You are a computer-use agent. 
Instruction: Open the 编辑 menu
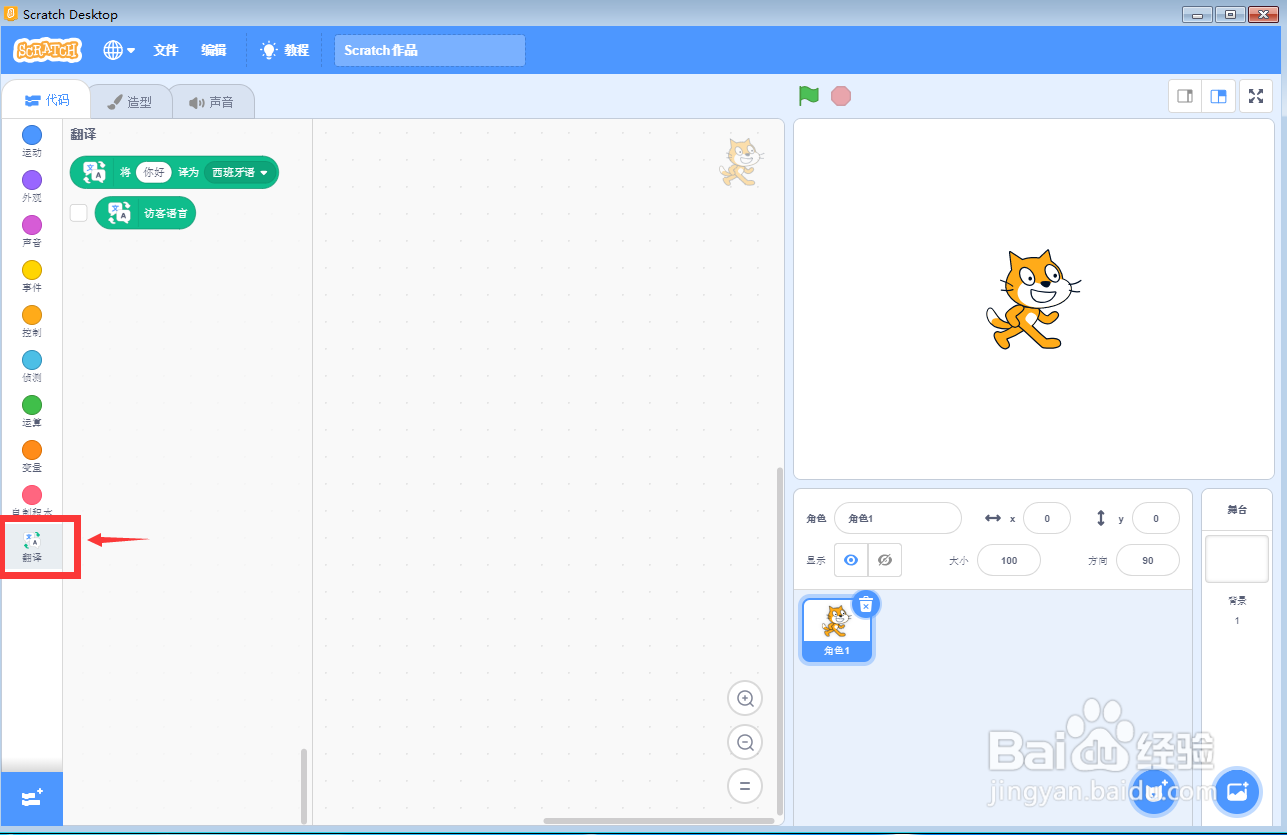coord(213,50)
